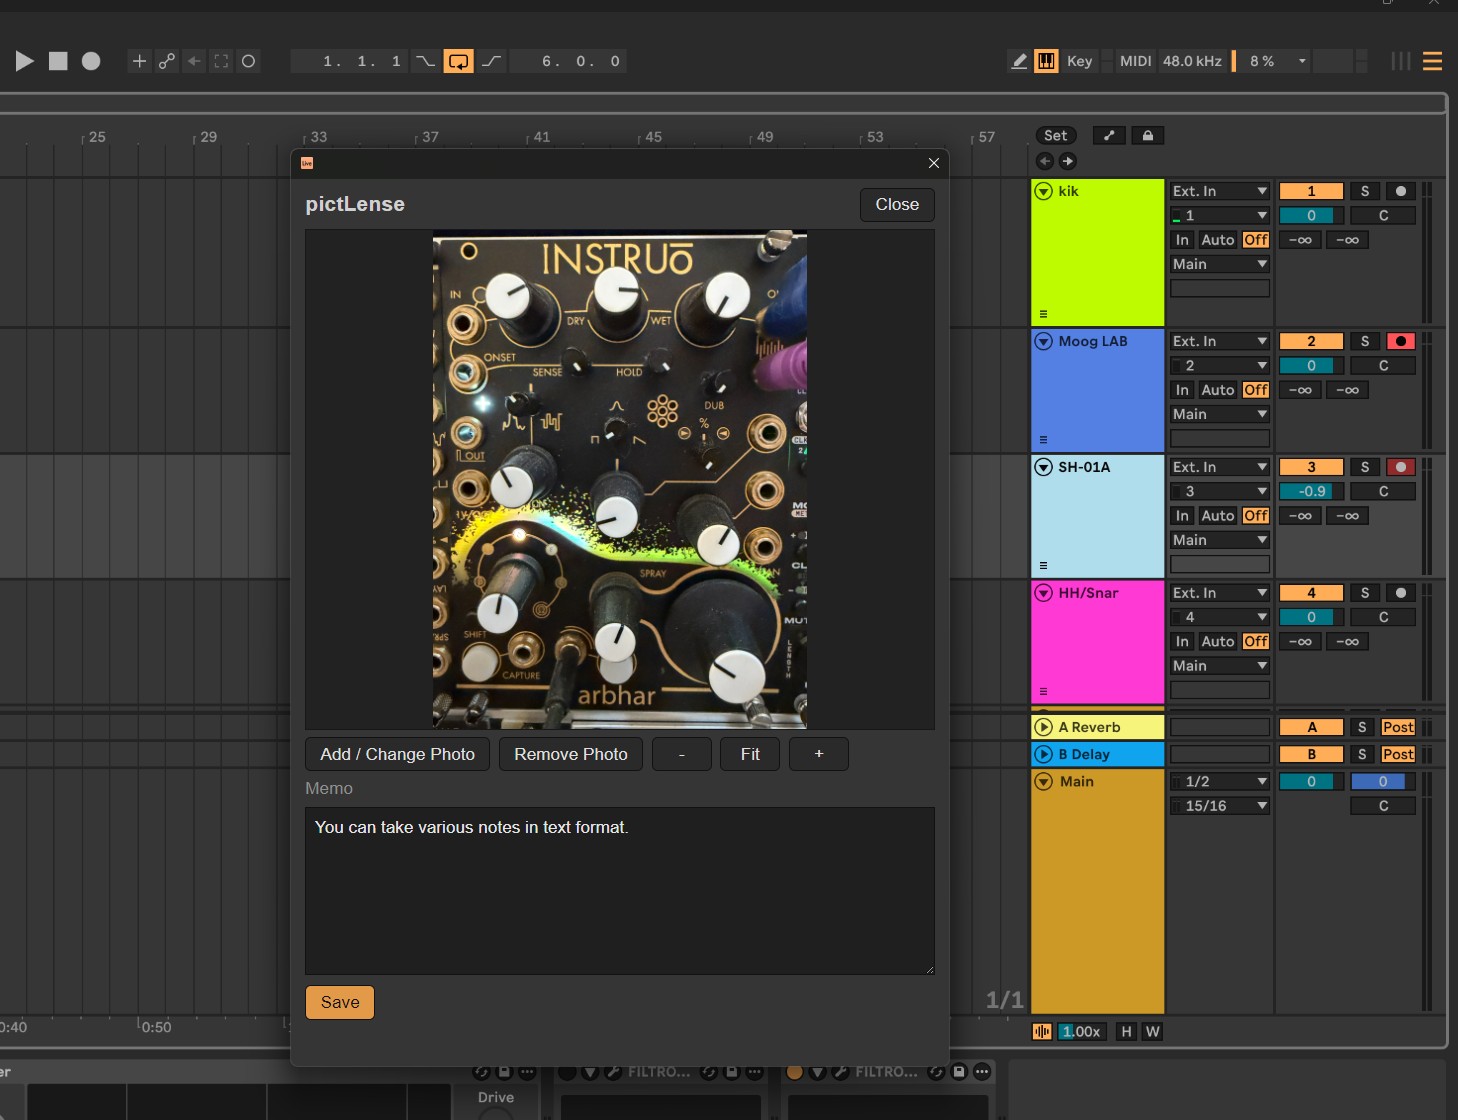
Task: Go to the Previous Locator arrow
Action: (x=1045, y=161)
